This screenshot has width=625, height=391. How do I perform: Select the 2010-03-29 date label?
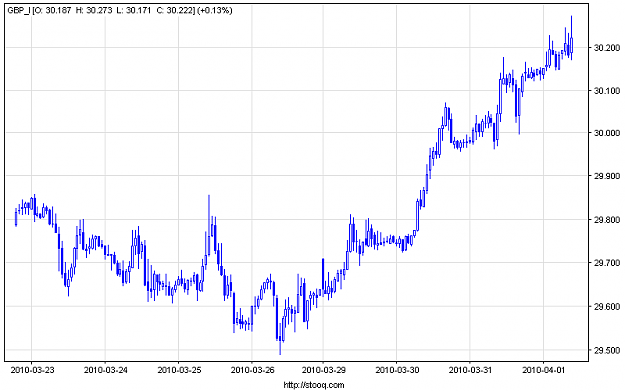[x=324, y=370]
